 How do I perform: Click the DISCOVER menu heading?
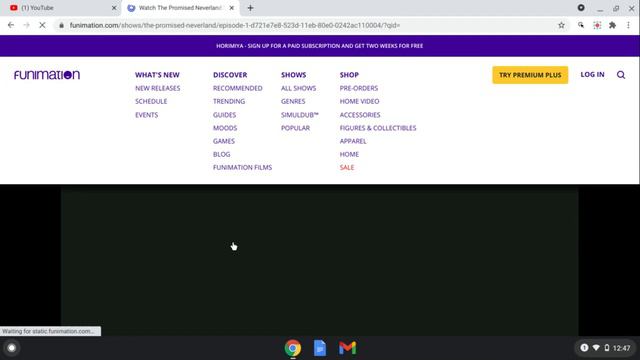[230, 75]
